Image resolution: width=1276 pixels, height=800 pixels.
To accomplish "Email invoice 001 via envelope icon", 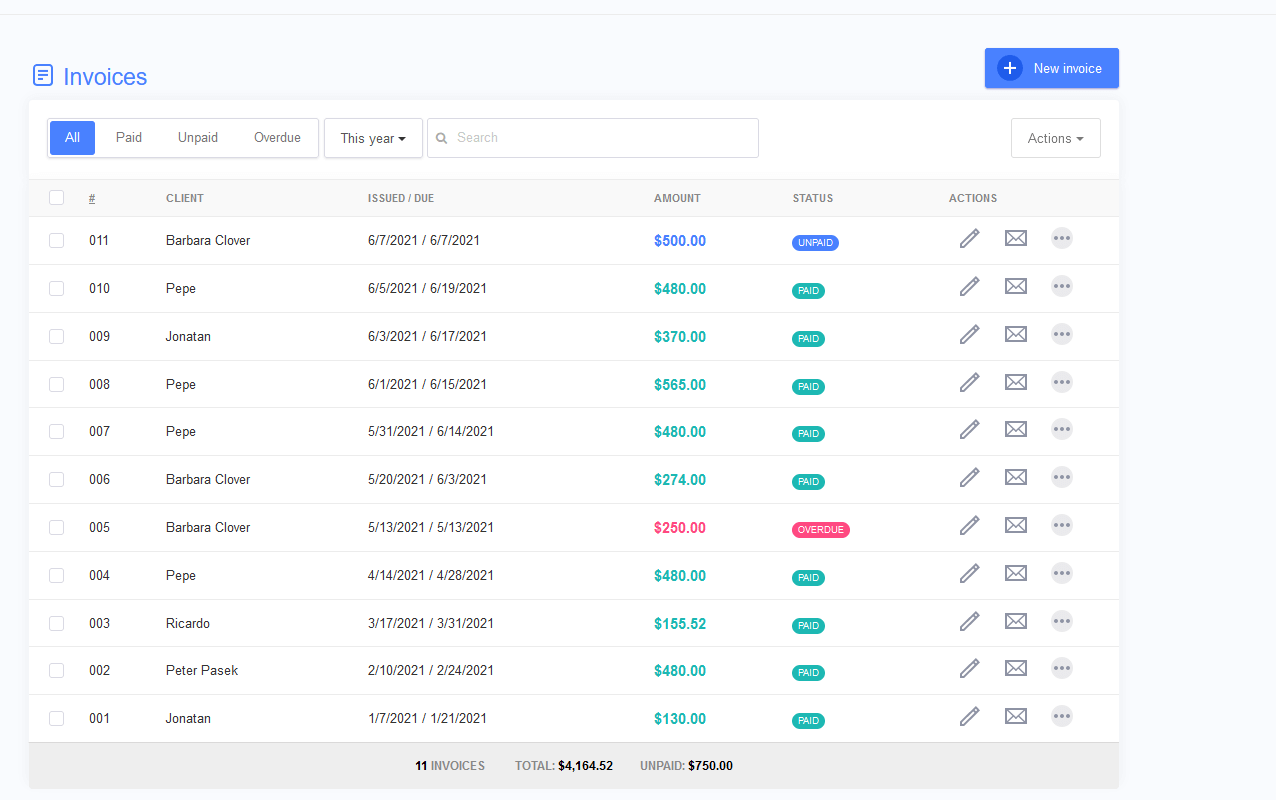I will pyautogui.click(x=1016, y=716).
